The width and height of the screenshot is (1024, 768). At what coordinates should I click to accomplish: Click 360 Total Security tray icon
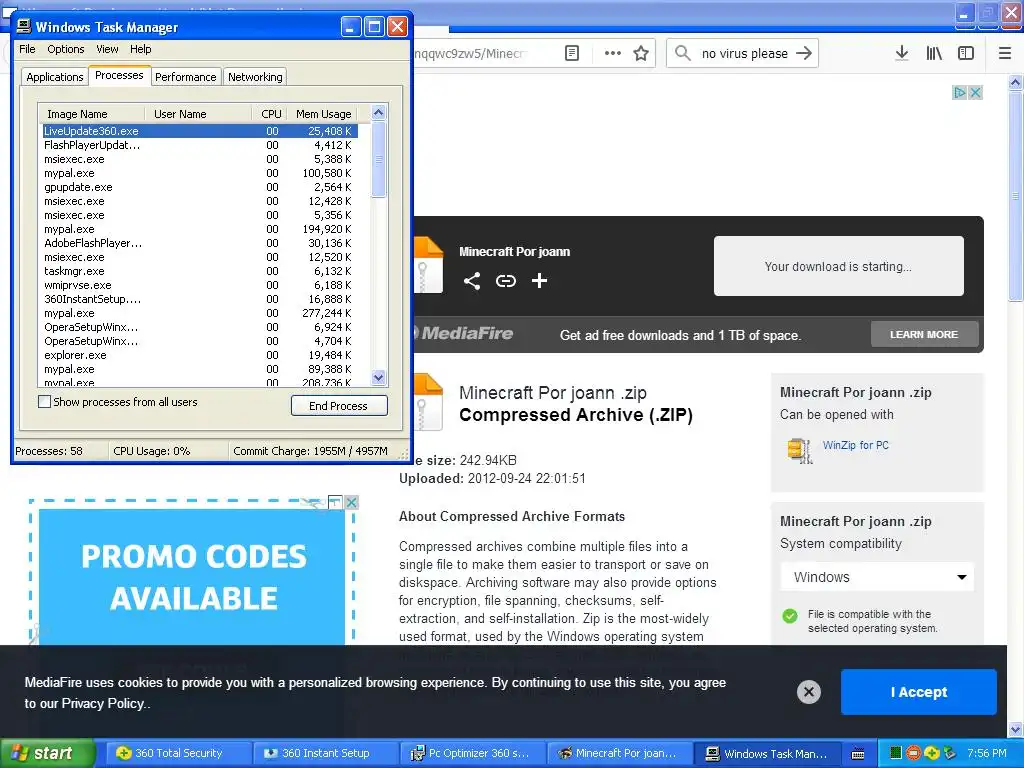932,753
